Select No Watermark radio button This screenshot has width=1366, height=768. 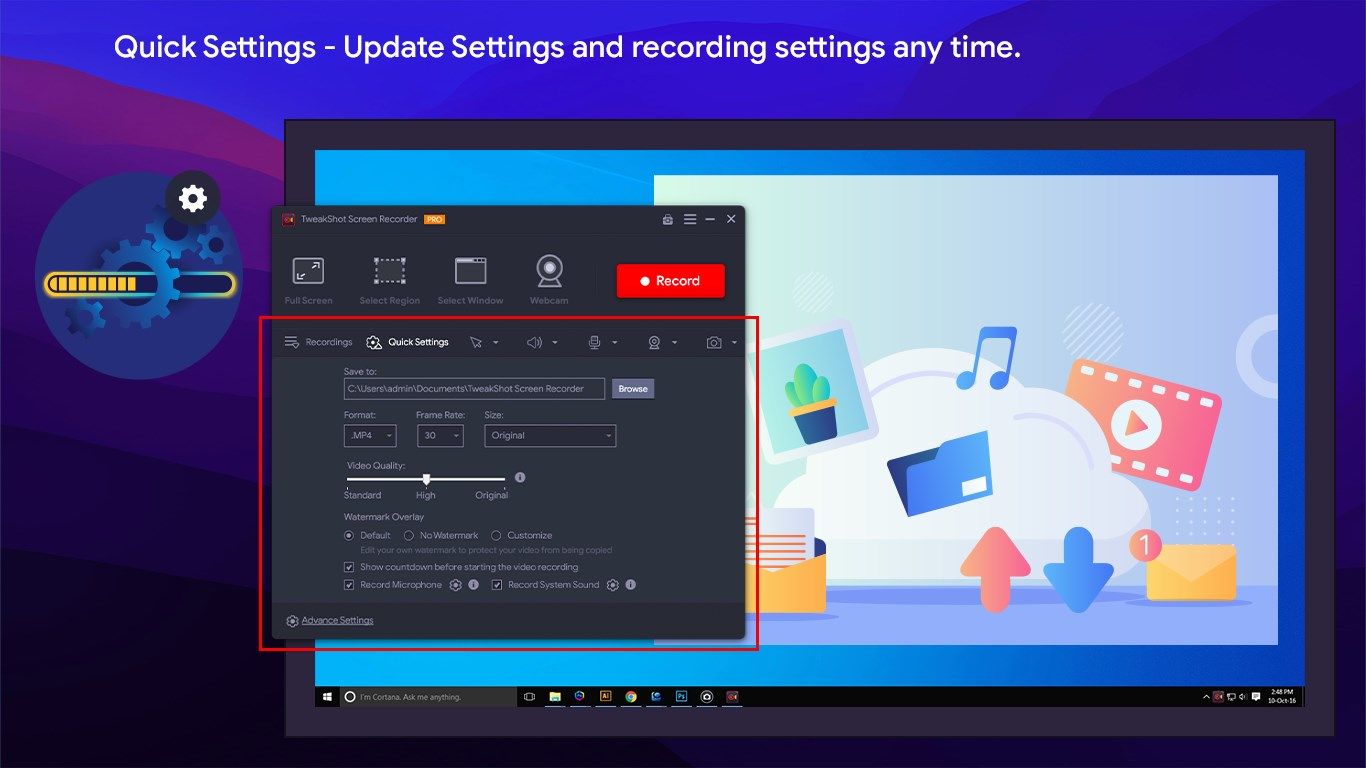409,535
